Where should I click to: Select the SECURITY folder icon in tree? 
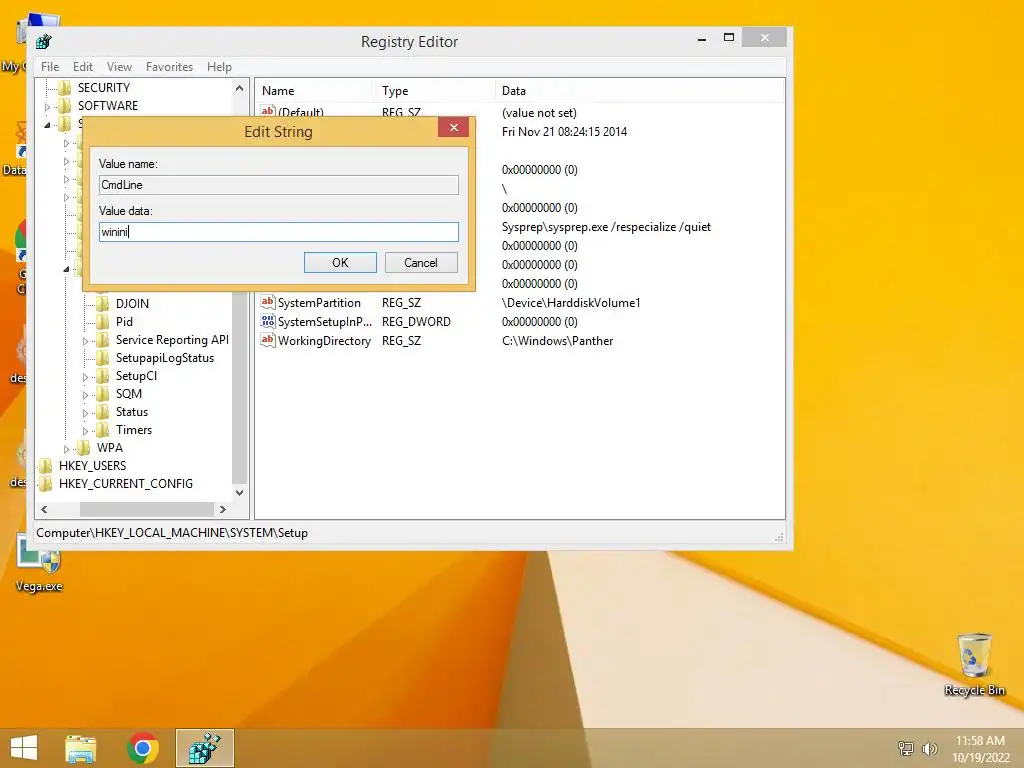(x=65, y=88)
